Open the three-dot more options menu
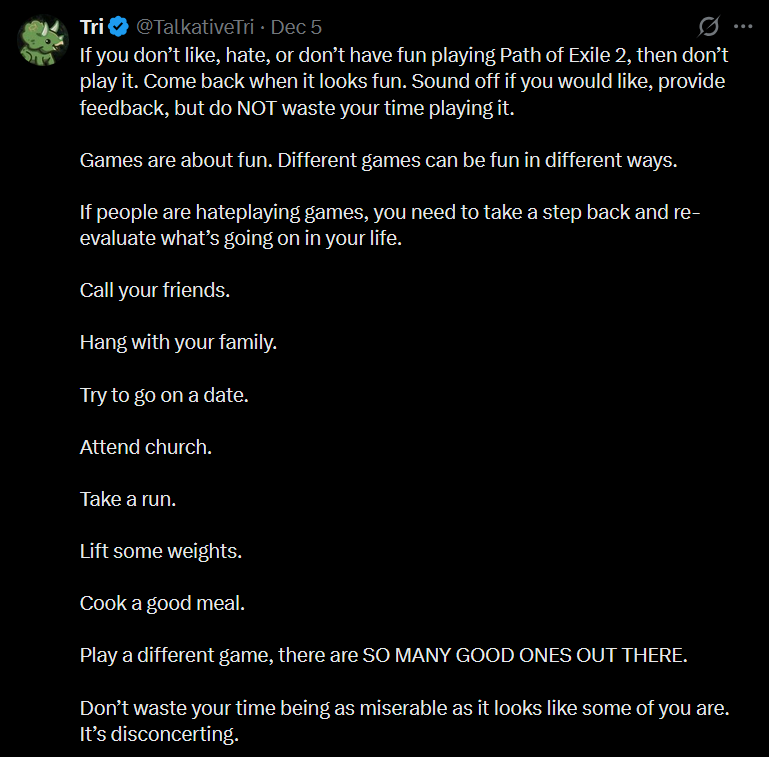Image resolution: width=769 pixels, height=757 pixels. click(743, 26)
